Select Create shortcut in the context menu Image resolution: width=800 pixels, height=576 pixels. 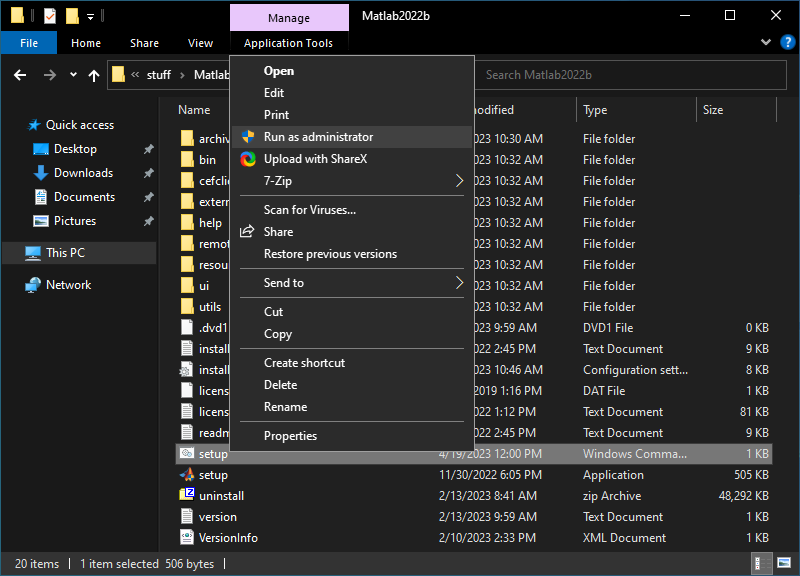[304, 363]
